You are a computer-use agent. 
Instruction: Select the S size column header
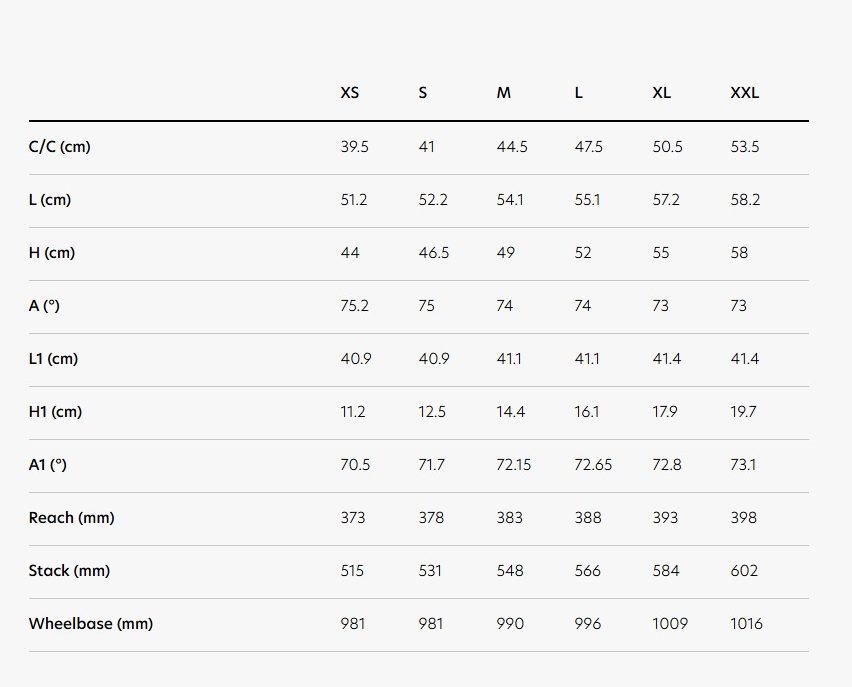coord(423,93)
